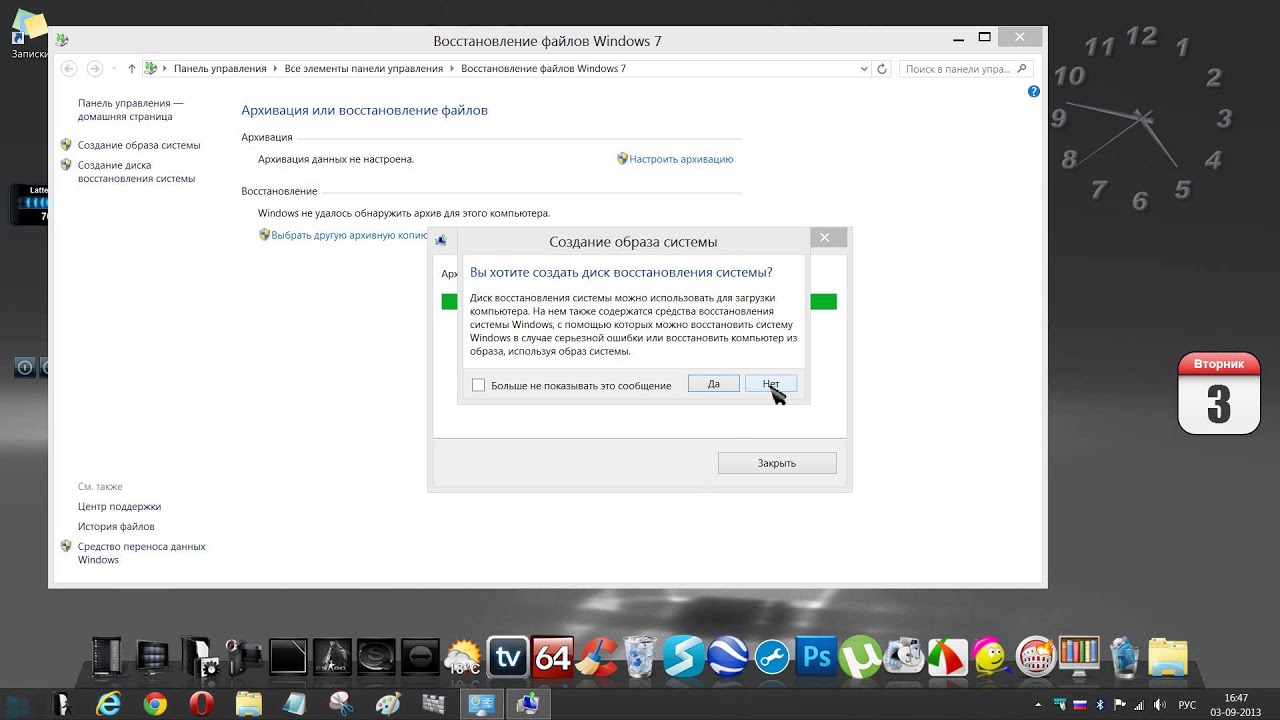Expand the address bar history dropdown
Screen dimensions: 1280x720
pyautogui.click(x=864, y=69)
